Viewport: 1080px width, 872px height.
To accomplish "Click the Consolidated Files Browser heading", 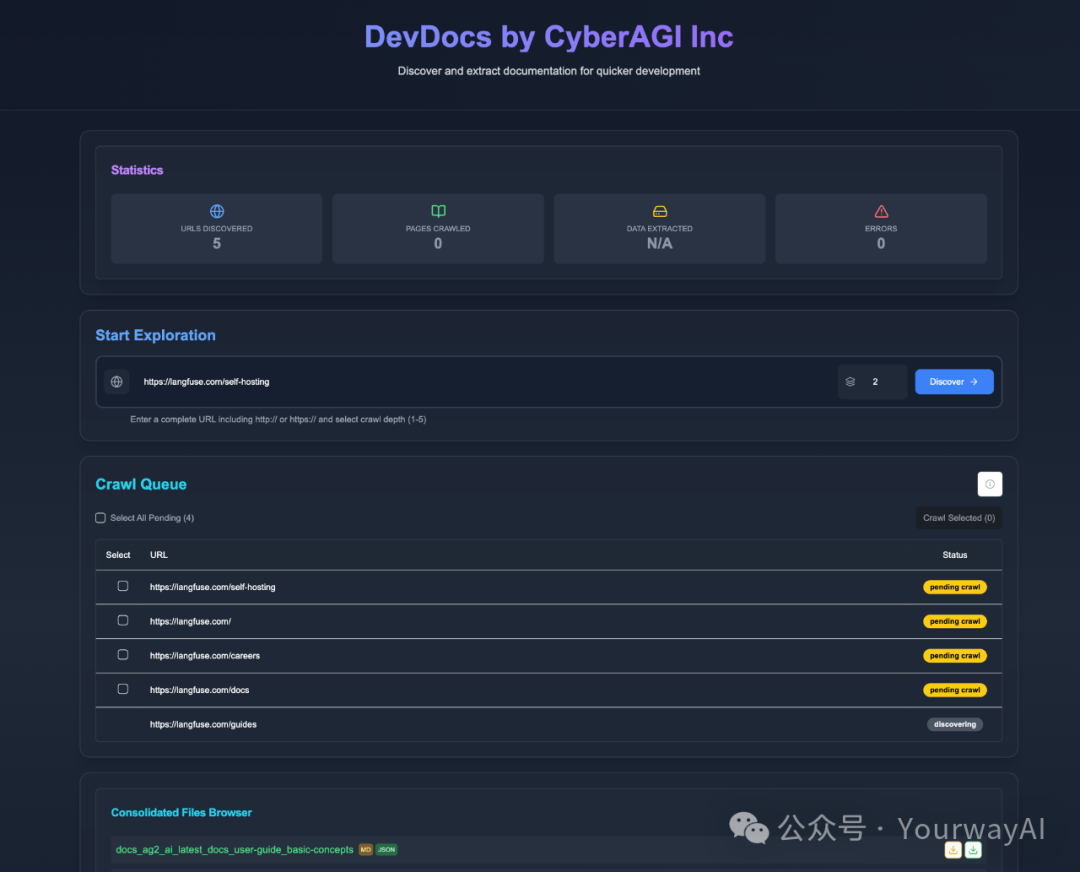I will coord(181,813).
